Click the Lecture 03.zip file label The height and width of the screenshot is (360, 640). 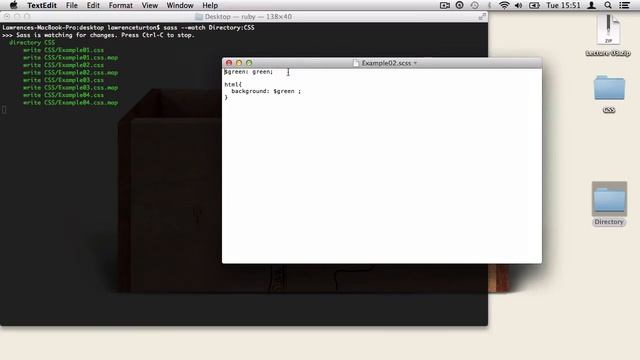[608, 53]
